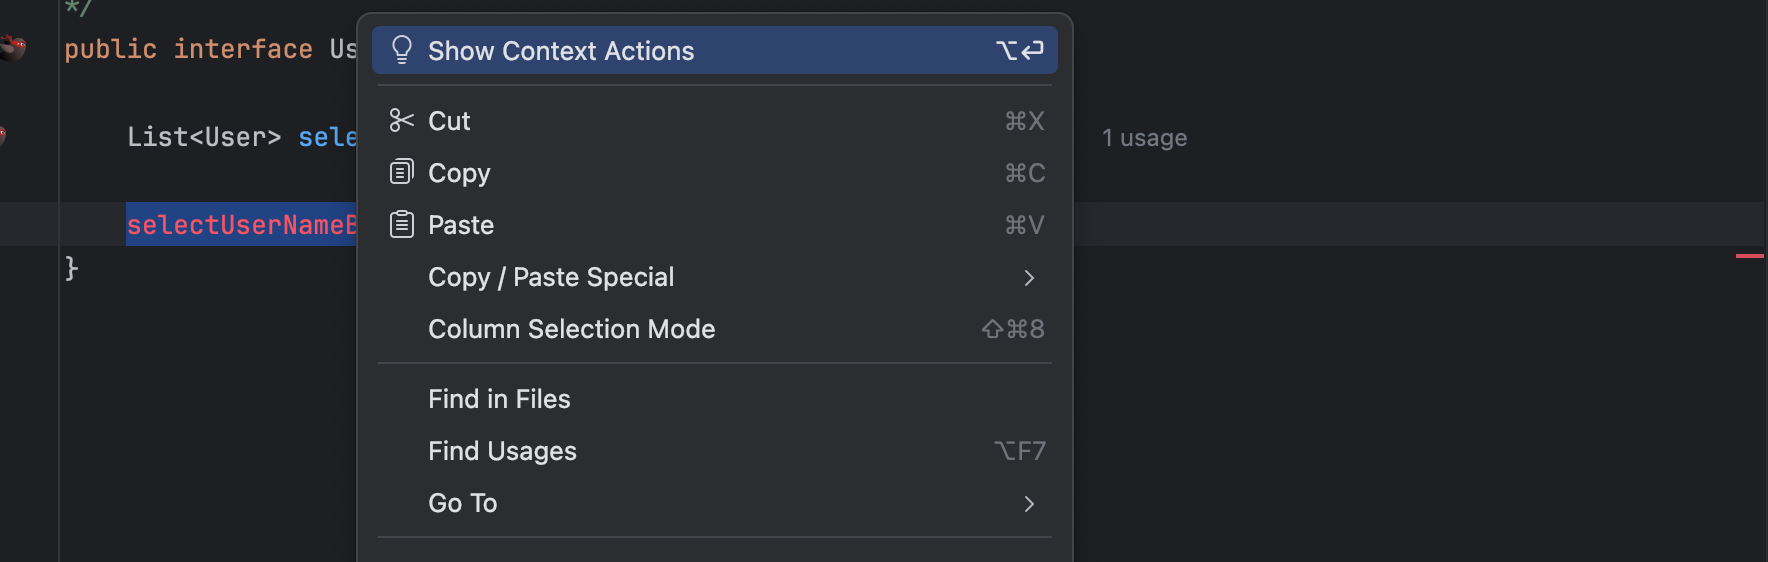The image size is (1768, 562).
Task: Select Show Context Actions
Action: coord(561,51)
